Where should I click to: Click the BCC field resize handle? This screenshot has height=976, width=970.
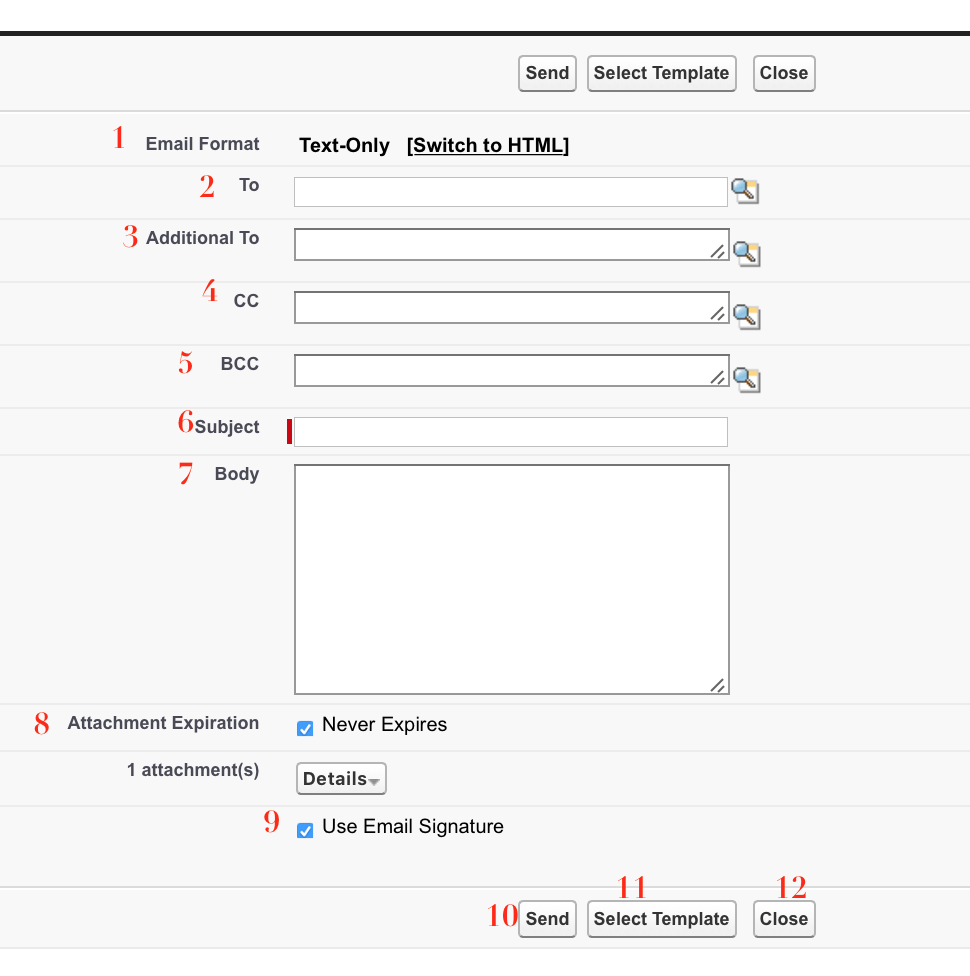[x=718, y=377]
